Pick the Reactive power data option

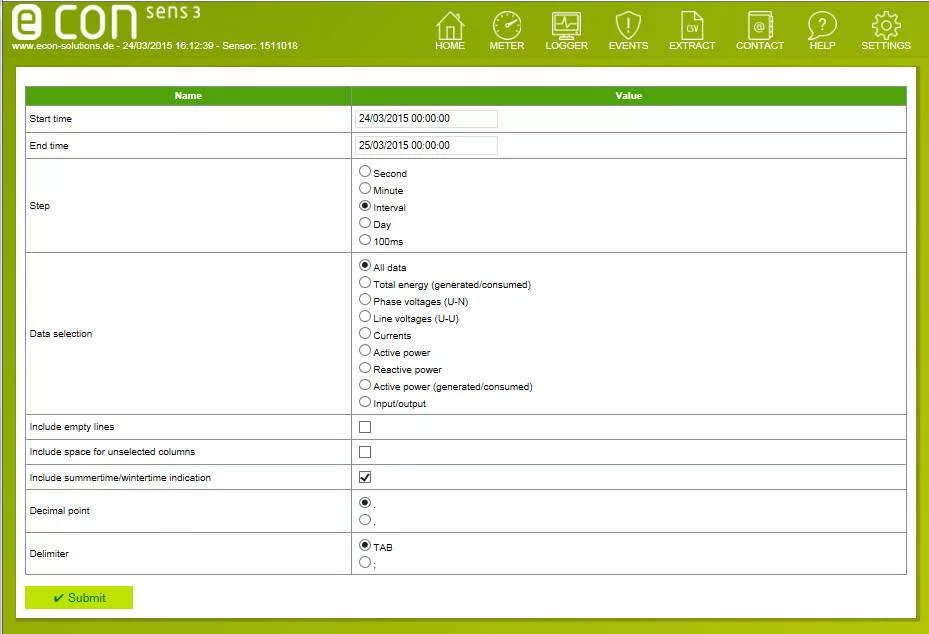365,368
